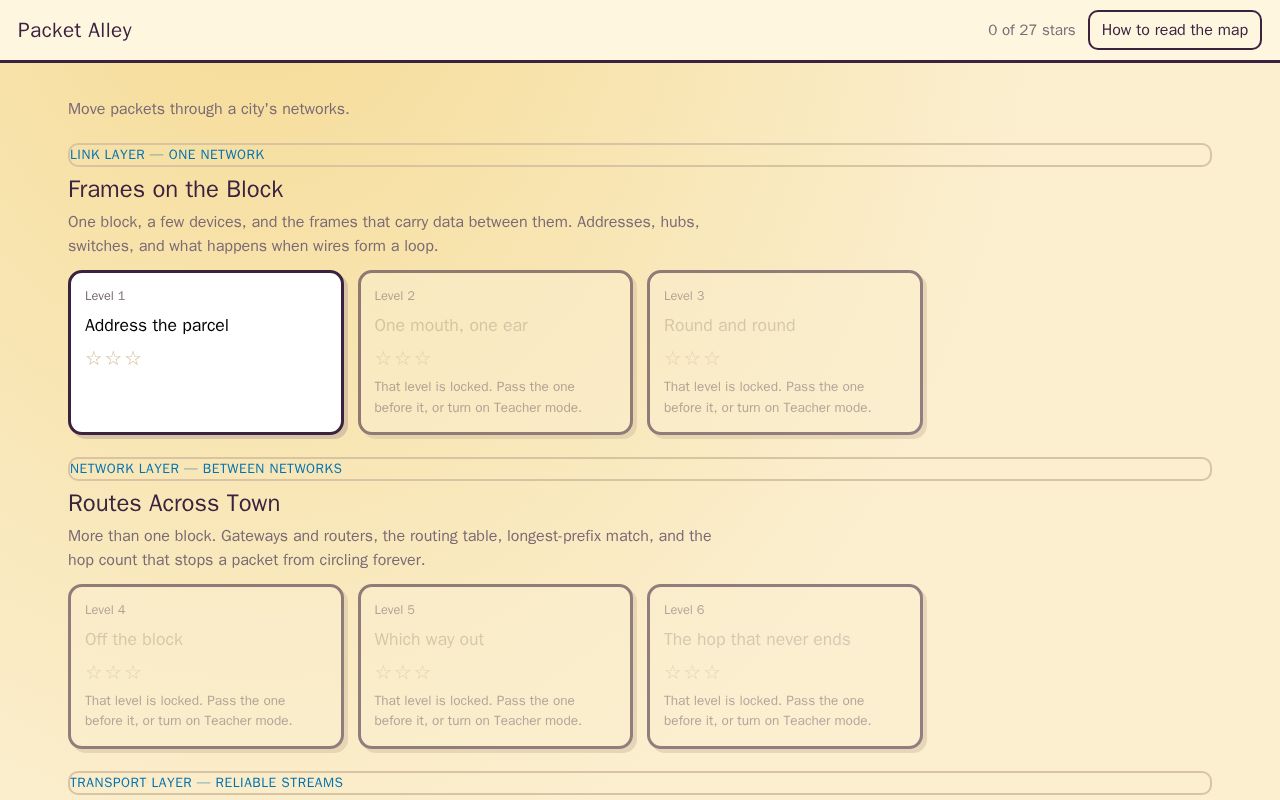1280x800 pixels.
Task: Click the star rating on Level 3
Action: point(692,358)
